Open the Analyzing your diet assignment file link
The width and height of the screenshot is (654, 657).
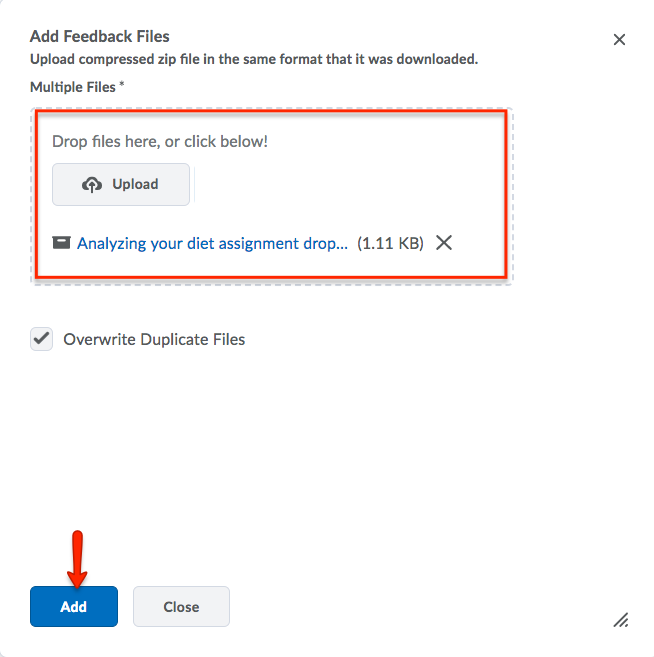212,243
